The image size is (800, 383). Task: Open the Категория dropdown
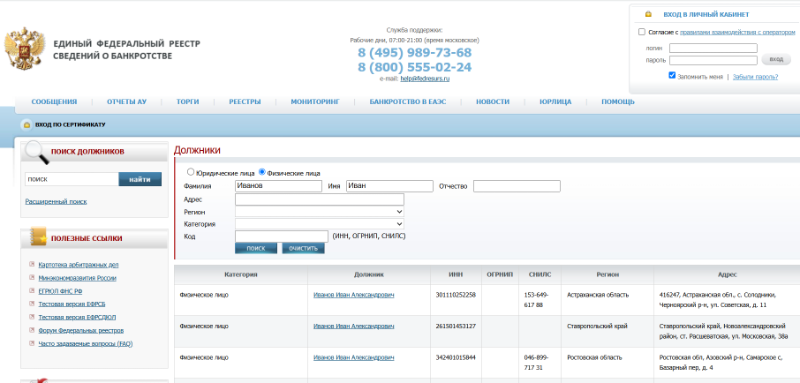(x=319, y=224)
